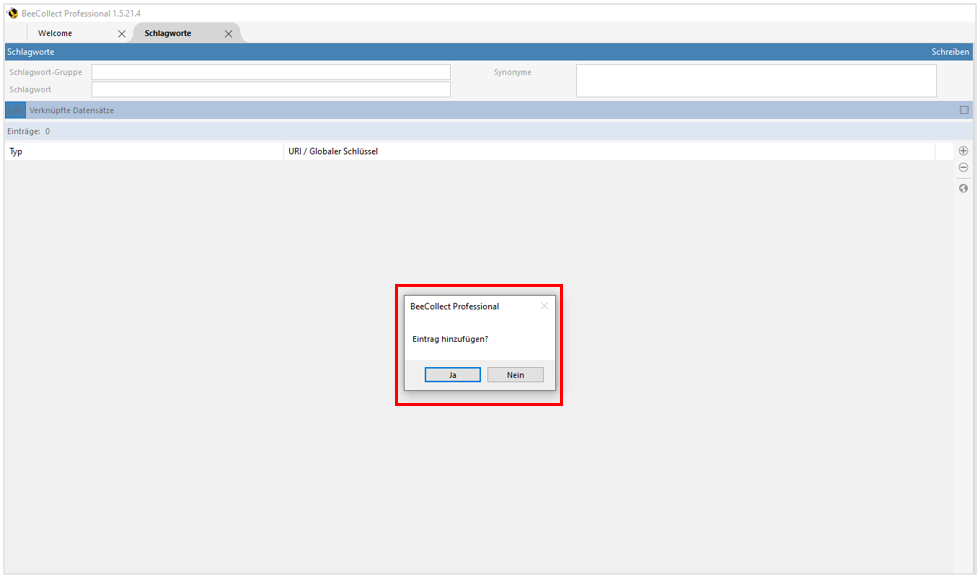Dismiss the dialog using its X icon

[x=544, y=306]
